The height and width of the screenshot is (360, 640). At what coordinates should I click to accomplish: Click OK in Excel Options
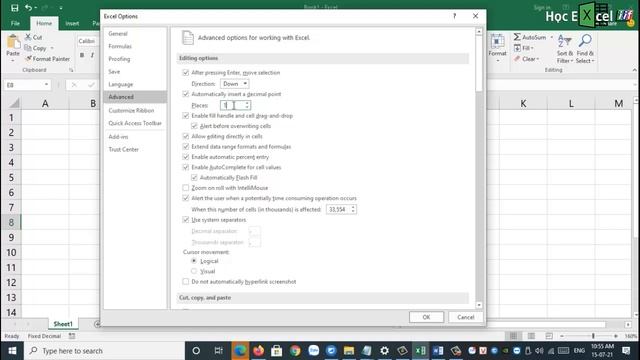point(426,317)
